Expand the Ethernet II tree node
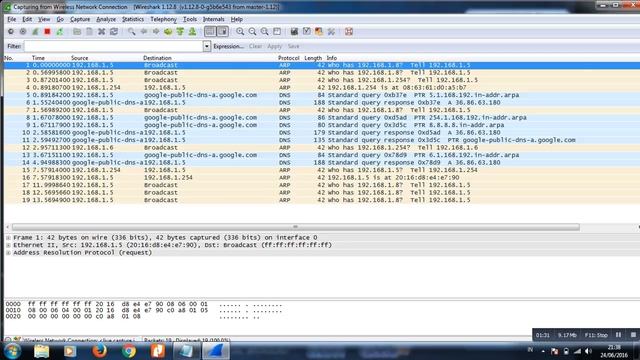The width and height of the screenshot is (640, 360). point(8,245)
